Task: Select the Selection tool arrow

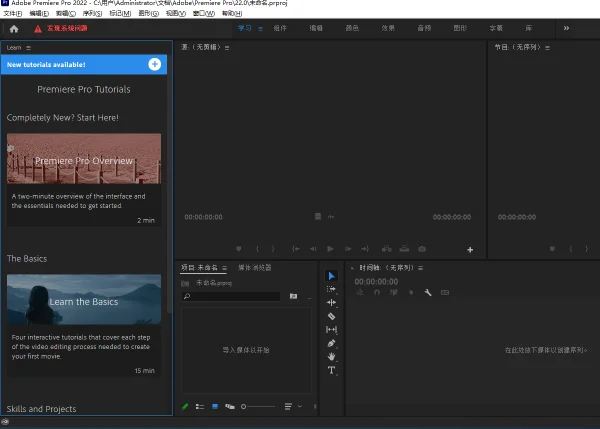Action: 331,276
